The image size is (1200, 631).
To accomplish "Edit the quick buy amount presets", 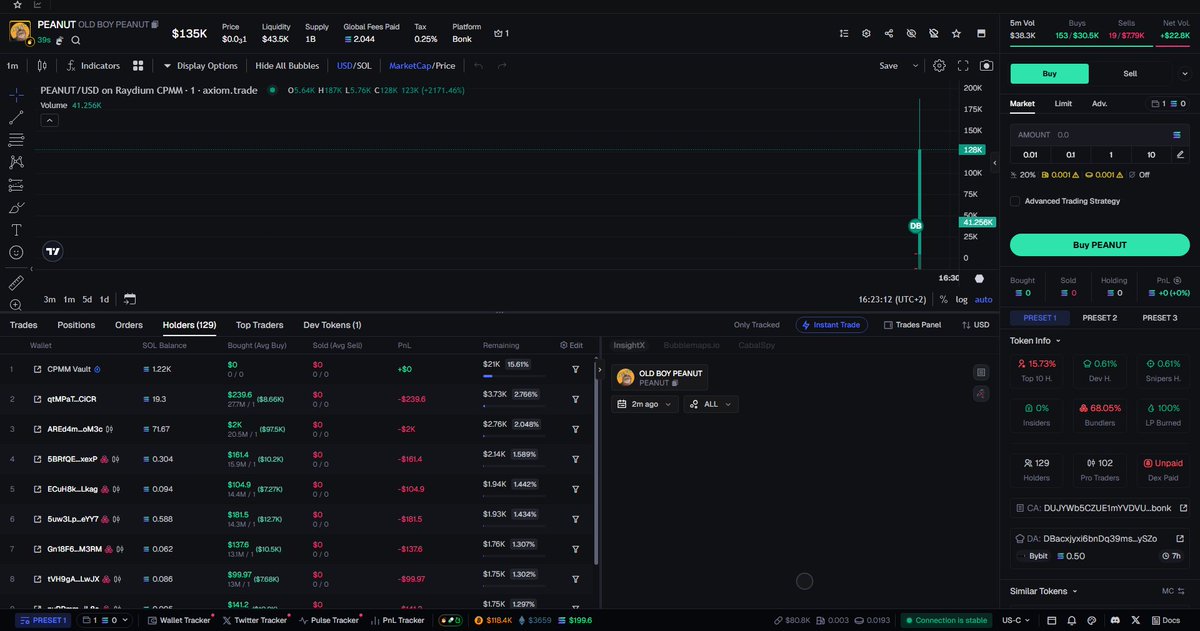I will click(1180, 155).
